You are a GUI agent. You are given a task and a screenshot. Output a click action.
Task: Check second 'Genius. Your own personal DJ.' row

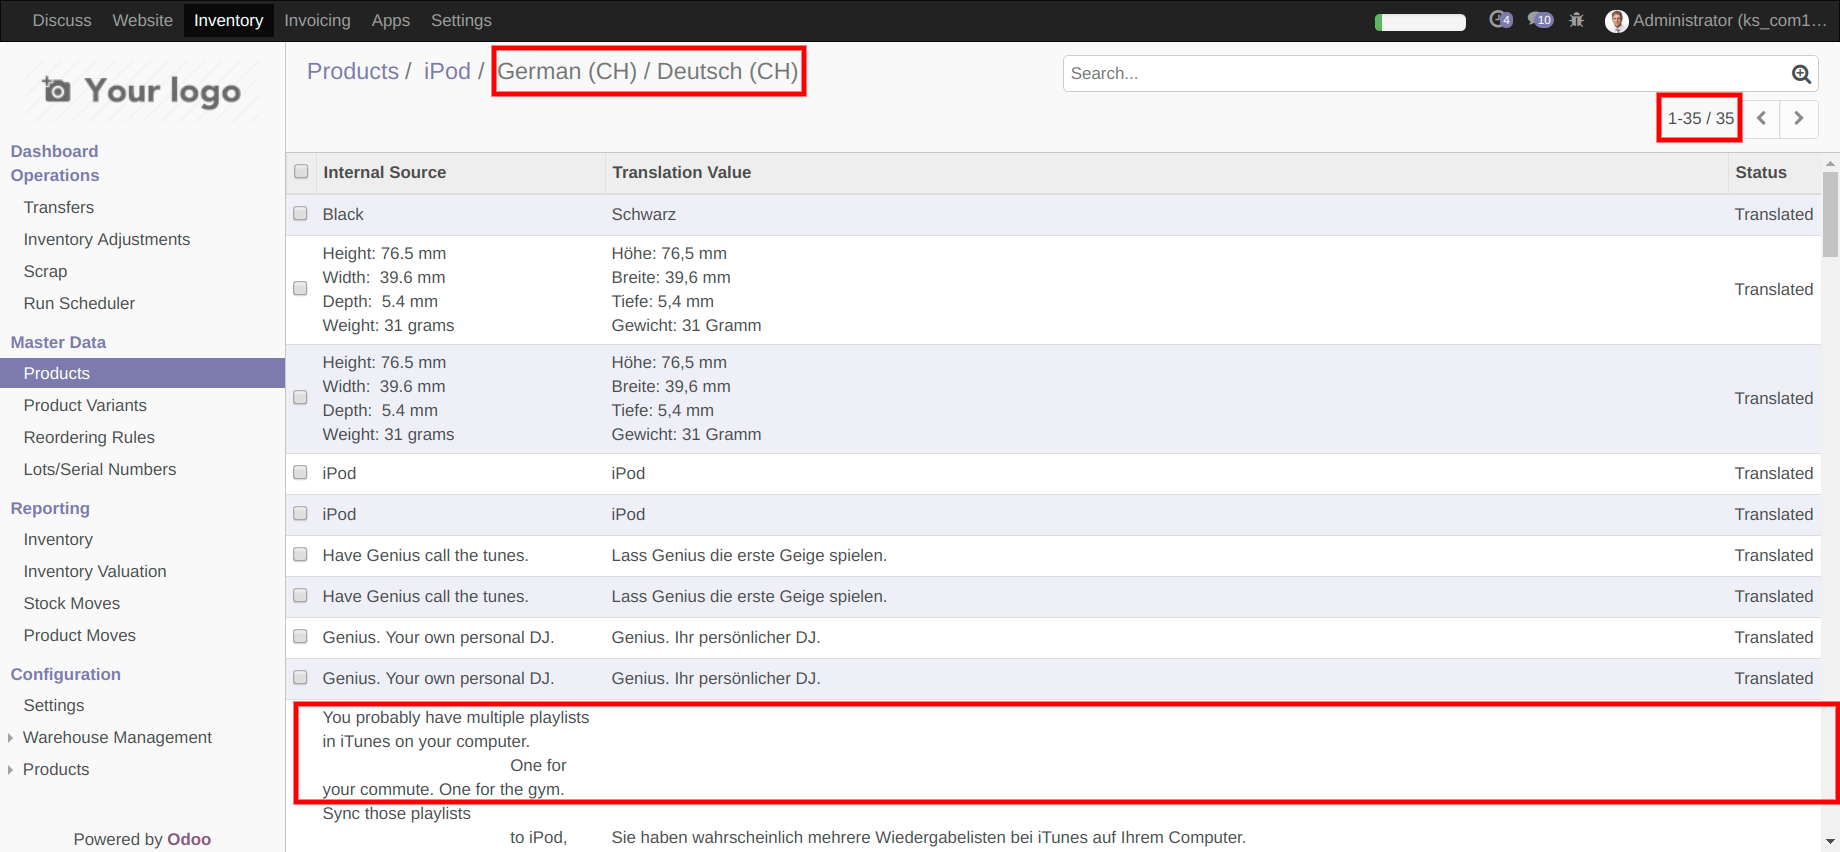[300, 677]
